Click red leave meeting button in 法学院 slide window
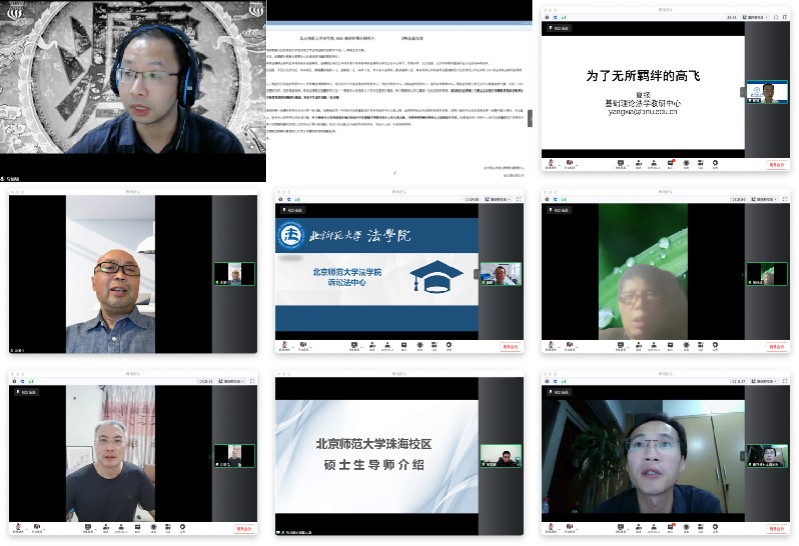Viewport: 799px width, 546px height. (511, 346)
